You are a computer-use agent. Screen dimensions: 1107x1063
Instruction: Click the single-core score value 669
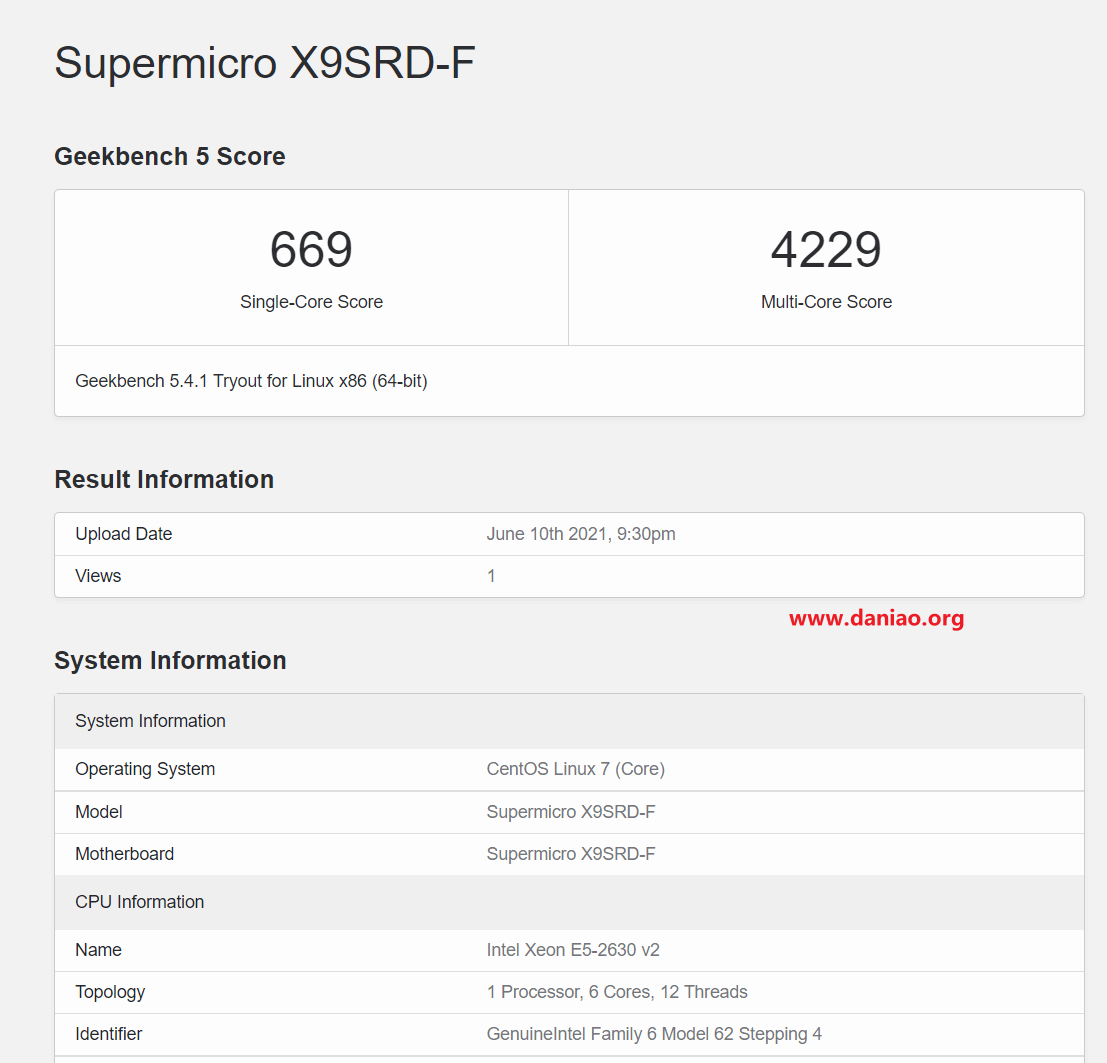[x=311, y=249]
